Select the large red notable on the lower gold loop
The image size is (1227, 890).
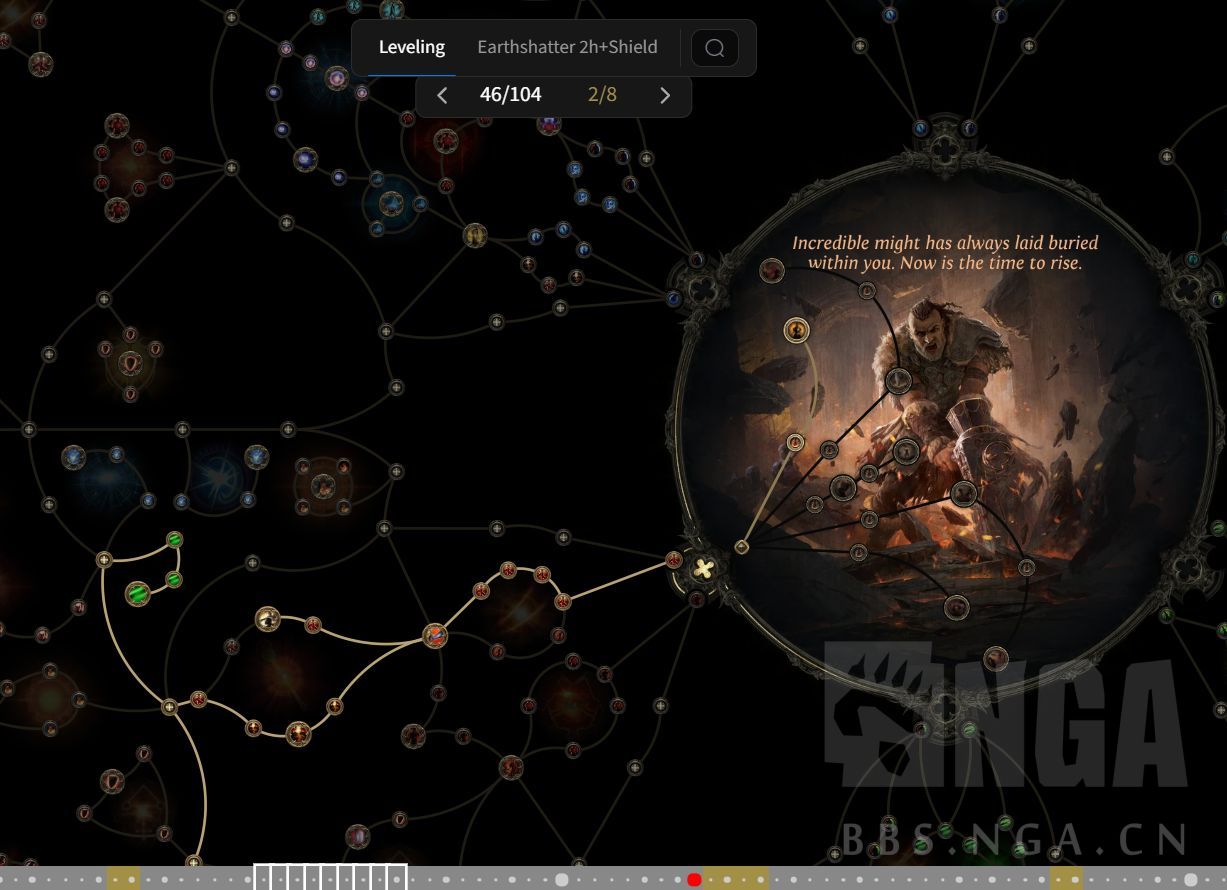[298, 734]
